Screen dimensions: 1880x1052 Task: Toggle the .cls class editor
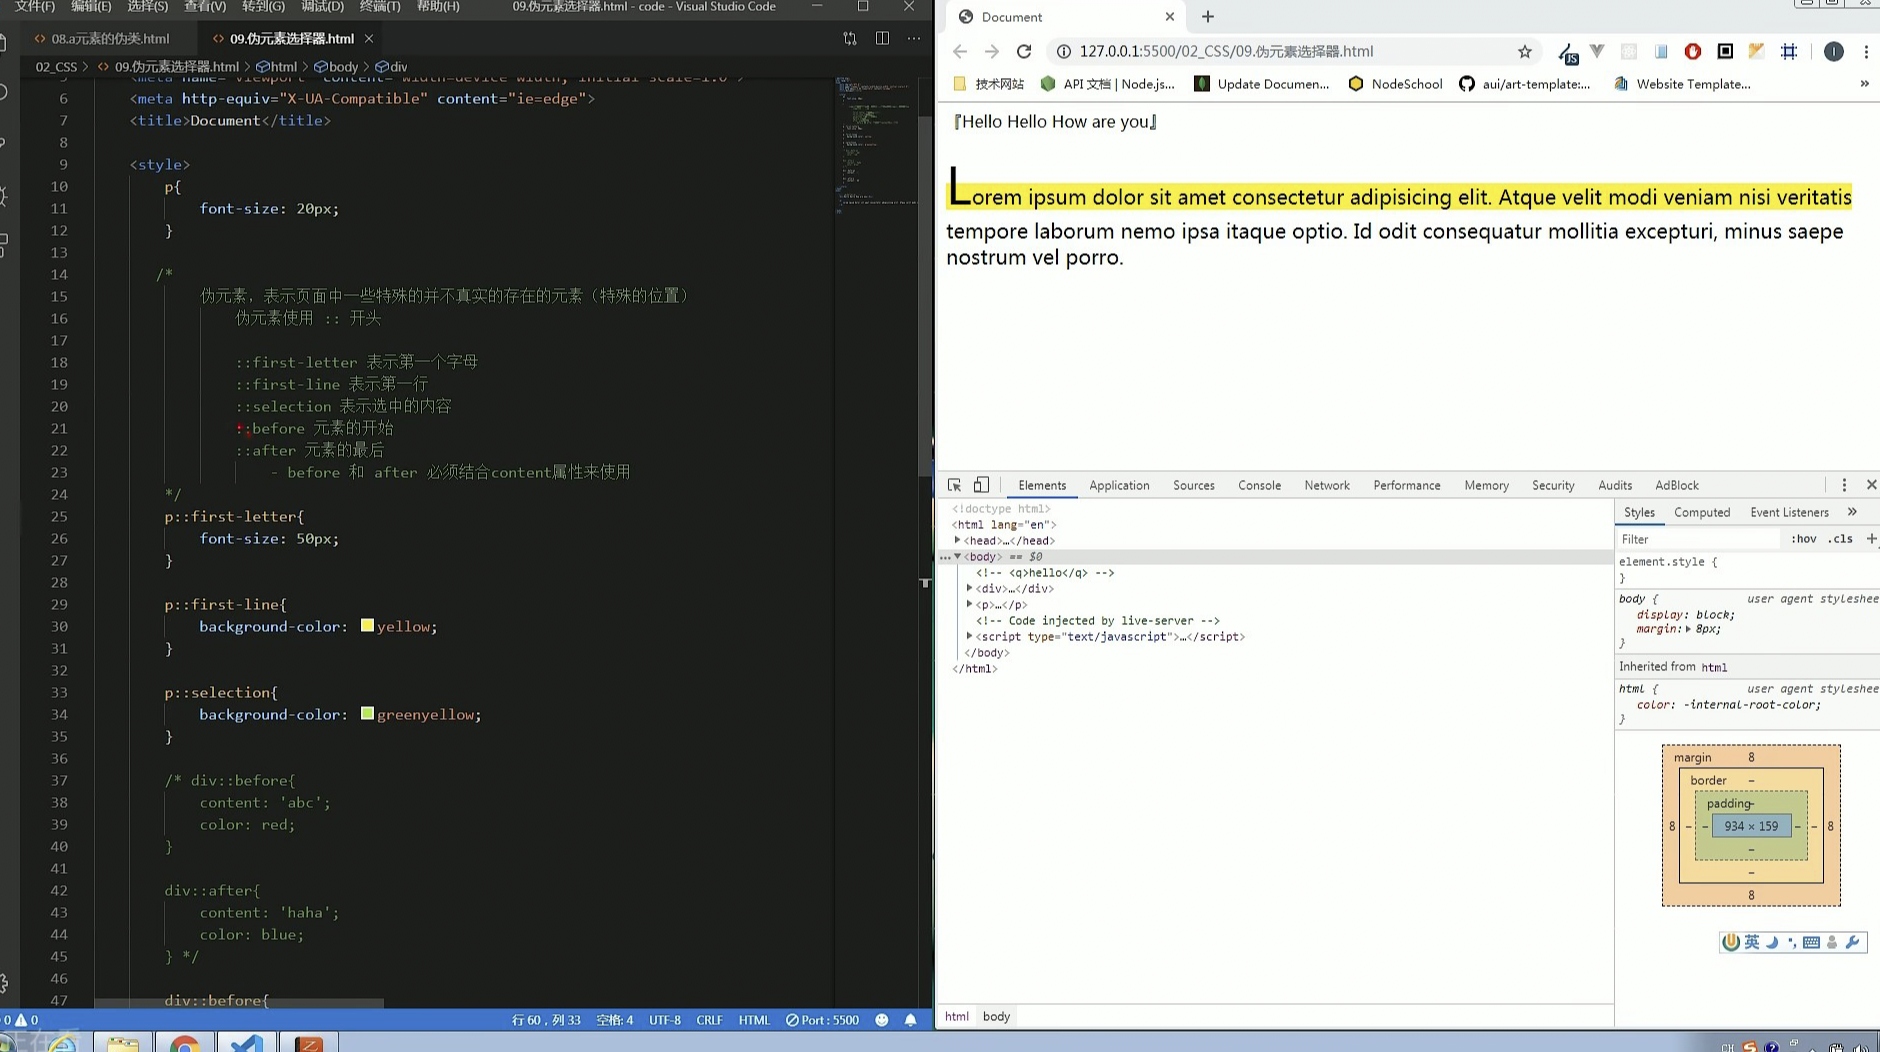[1840, 539]
